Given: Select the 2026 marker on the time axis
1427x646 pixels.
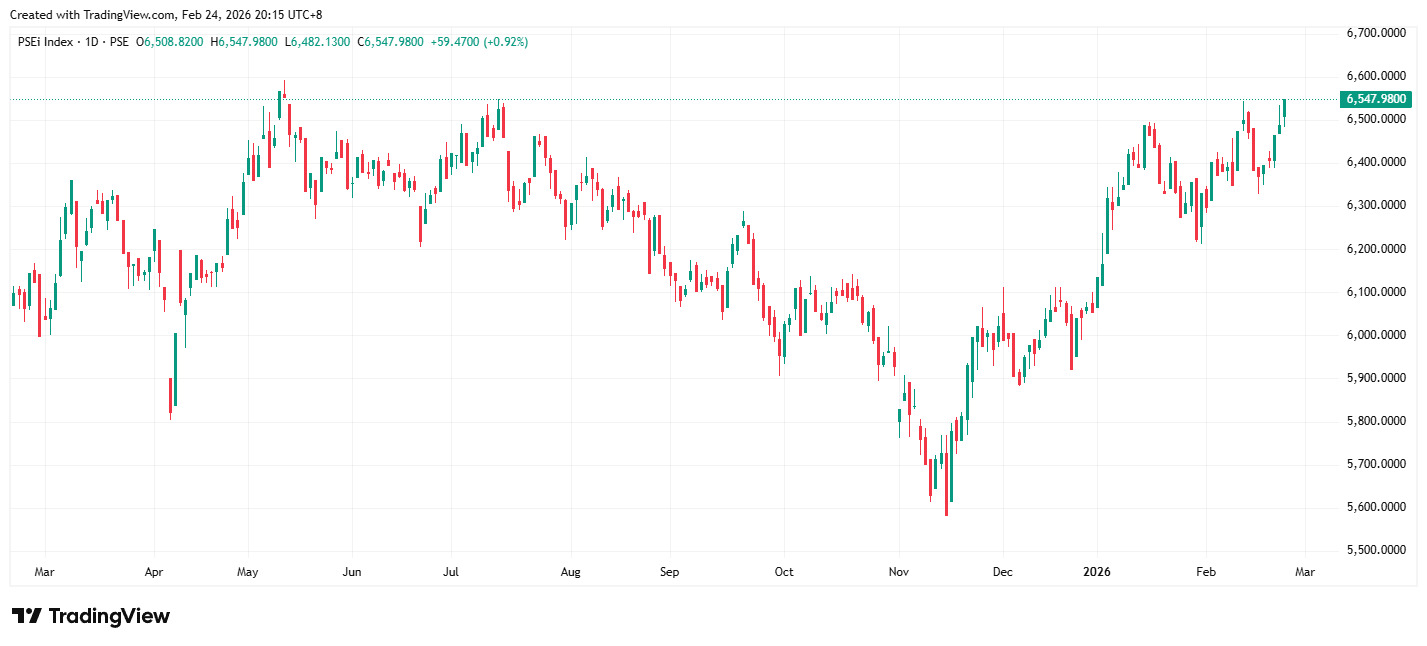Looking at the screenshot, I should click(1097, 572).
